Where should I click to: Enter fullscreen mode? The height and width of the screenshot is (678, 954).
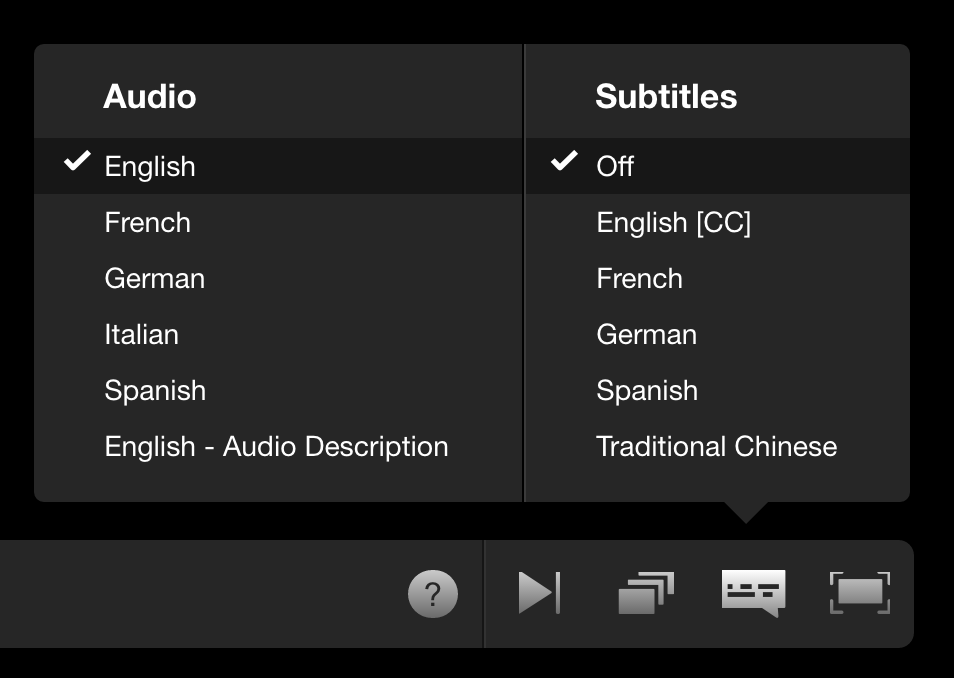[860, 593]
